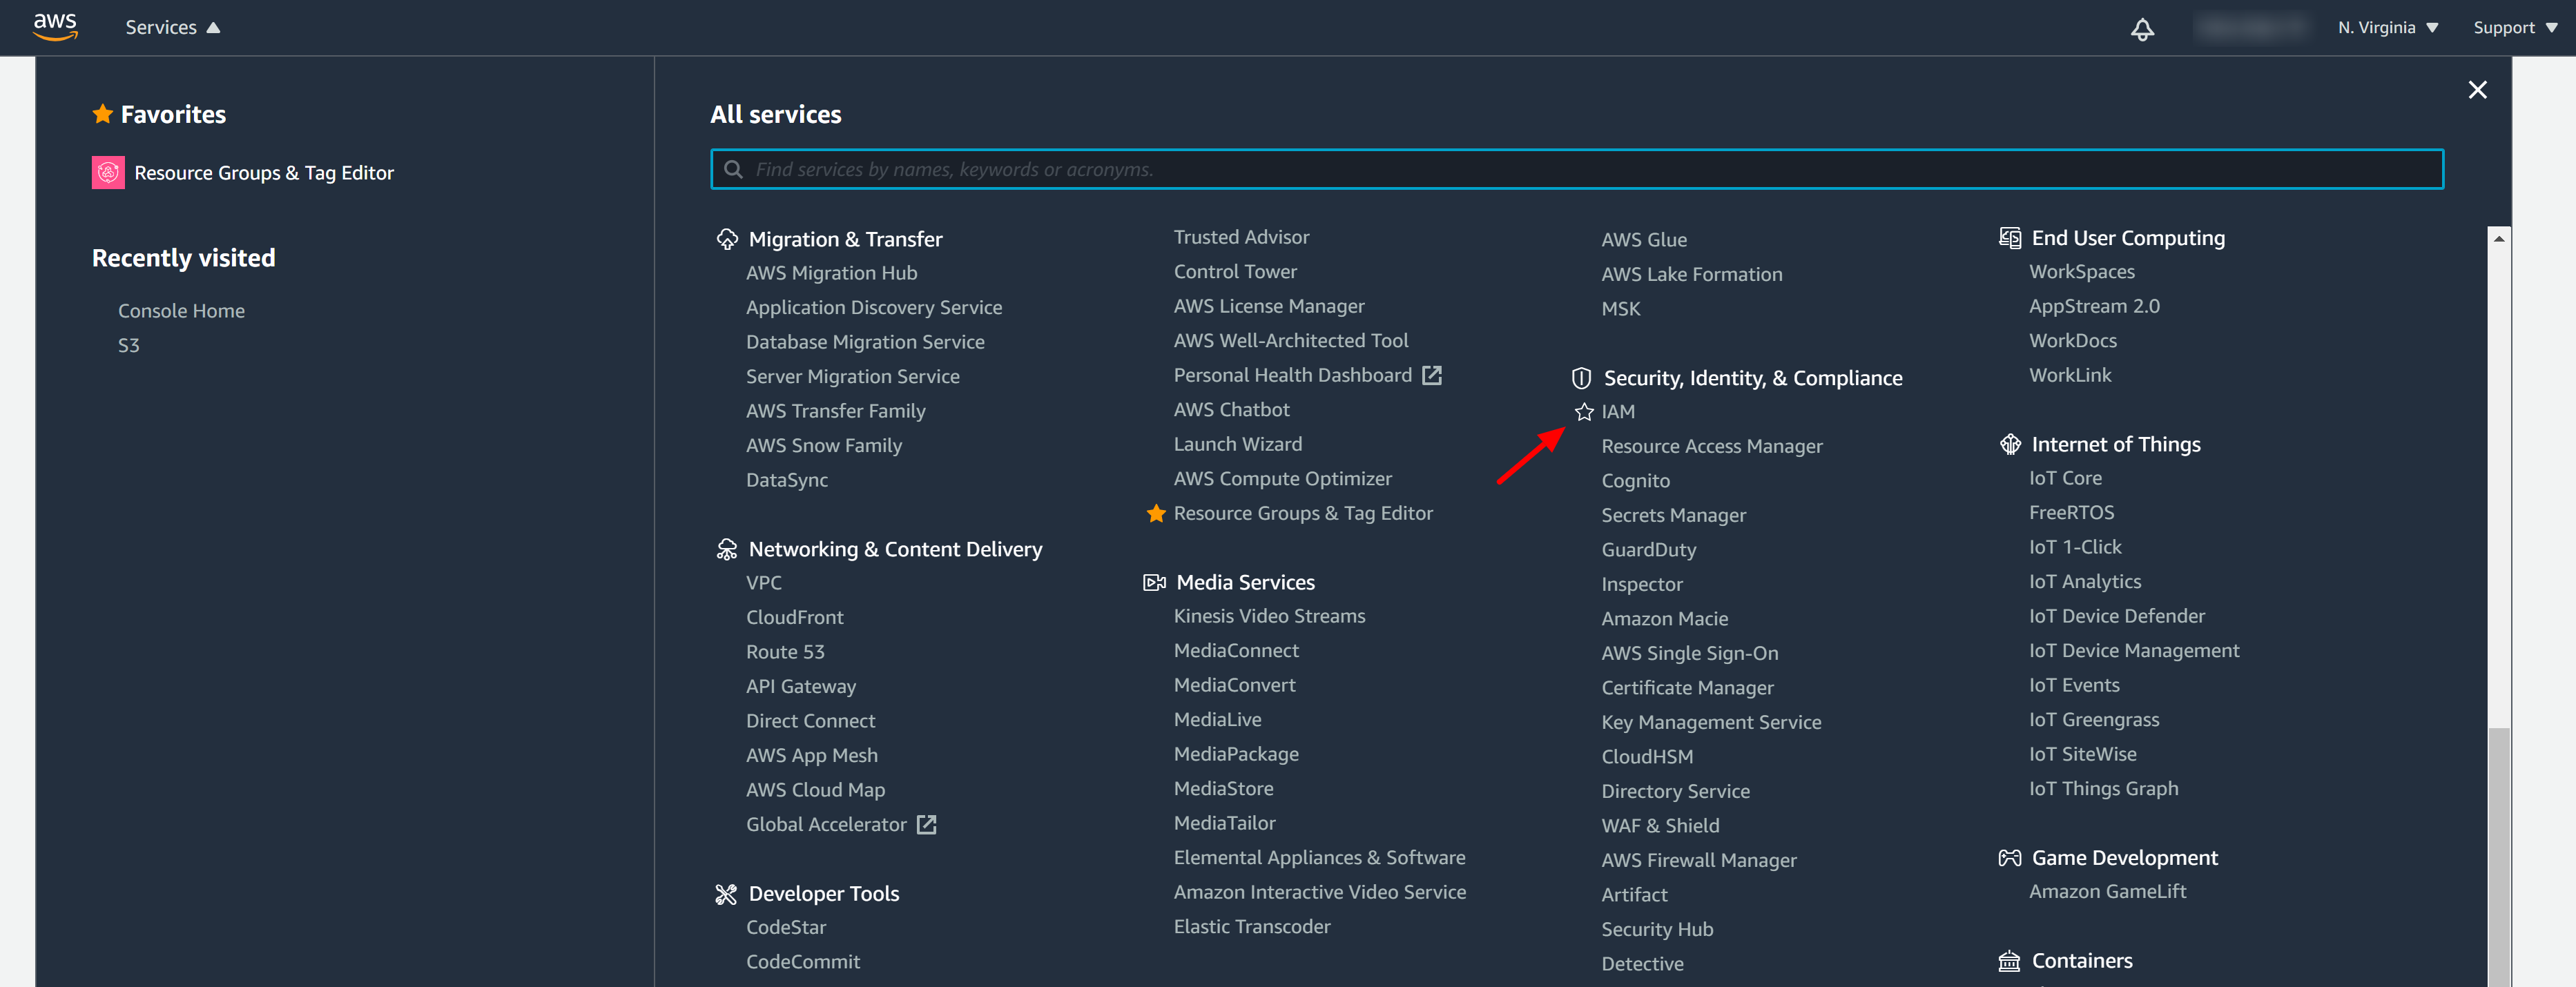
Task: Open Console Home from Recently visited
Action: click(x=181, y=311)
